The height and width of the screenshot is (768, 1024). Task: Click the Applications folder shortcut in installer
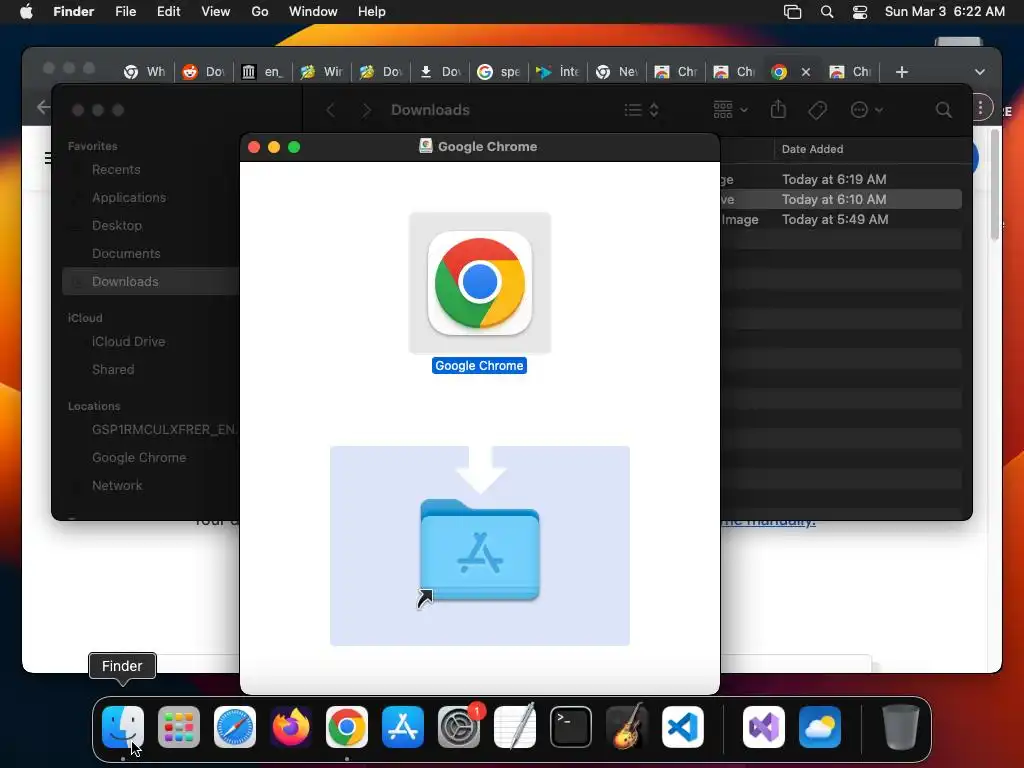pos(480,550)
